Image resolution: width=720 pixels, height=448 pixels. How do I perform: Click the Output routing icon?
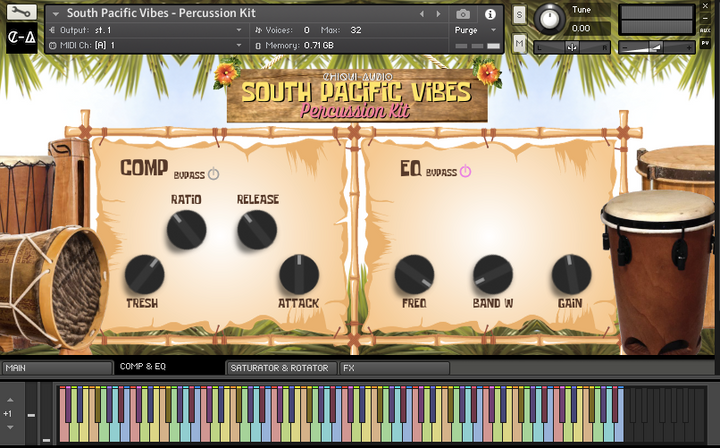pyautogui.click(x=52, y=30)
